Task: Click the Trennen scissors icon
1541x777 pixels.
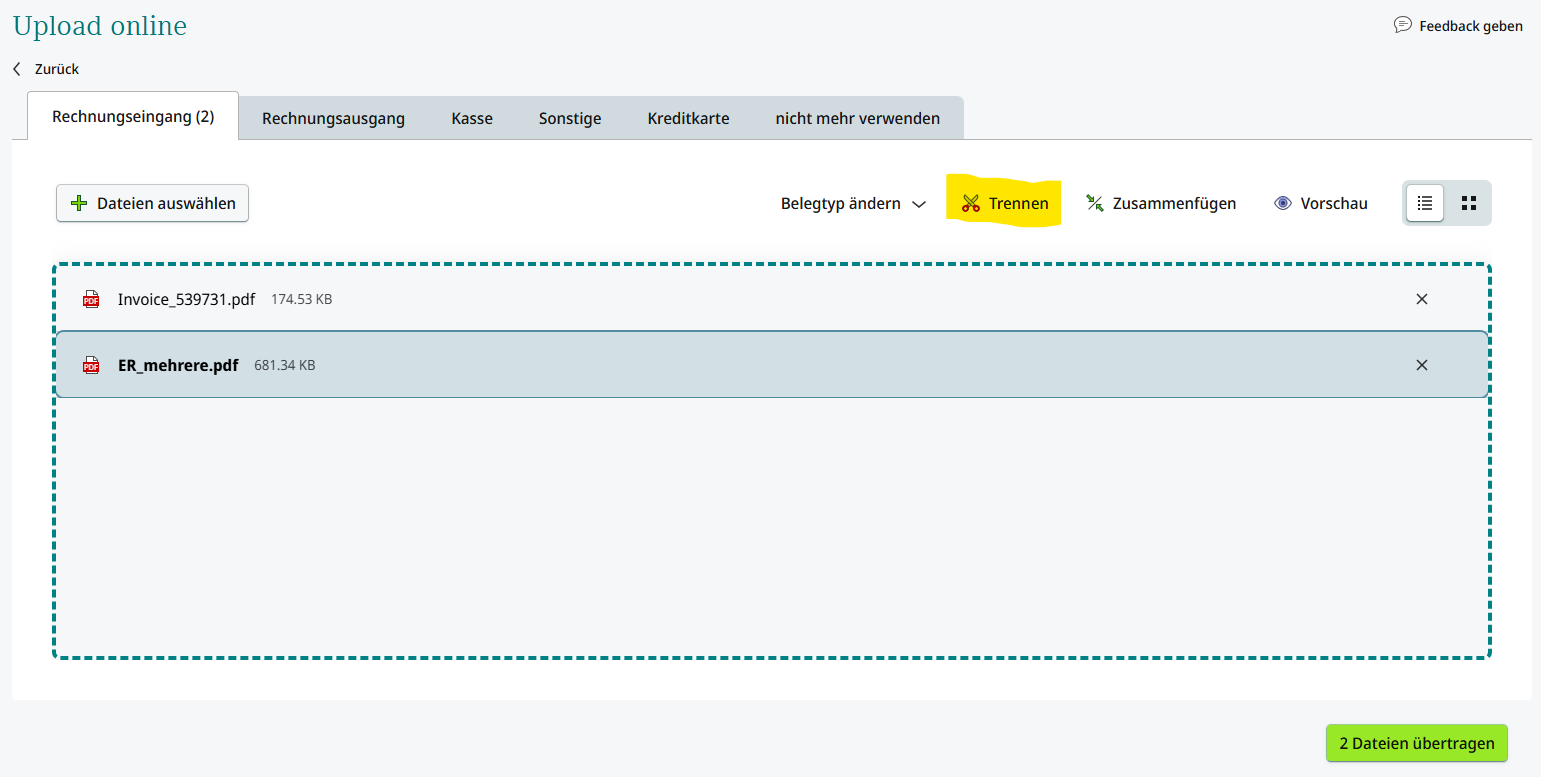Action: 970,203
